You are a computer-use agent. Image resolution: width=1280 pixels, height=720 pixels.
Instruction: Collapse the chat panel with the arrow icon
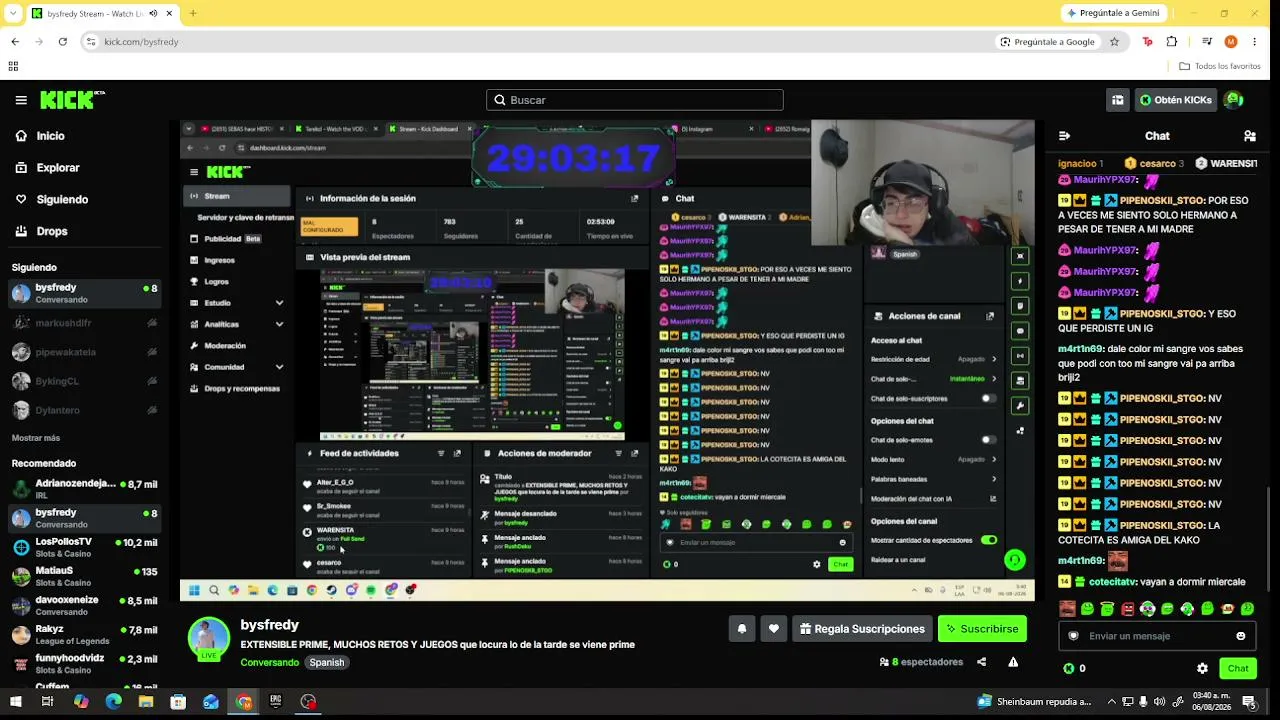pos(1064,136)
